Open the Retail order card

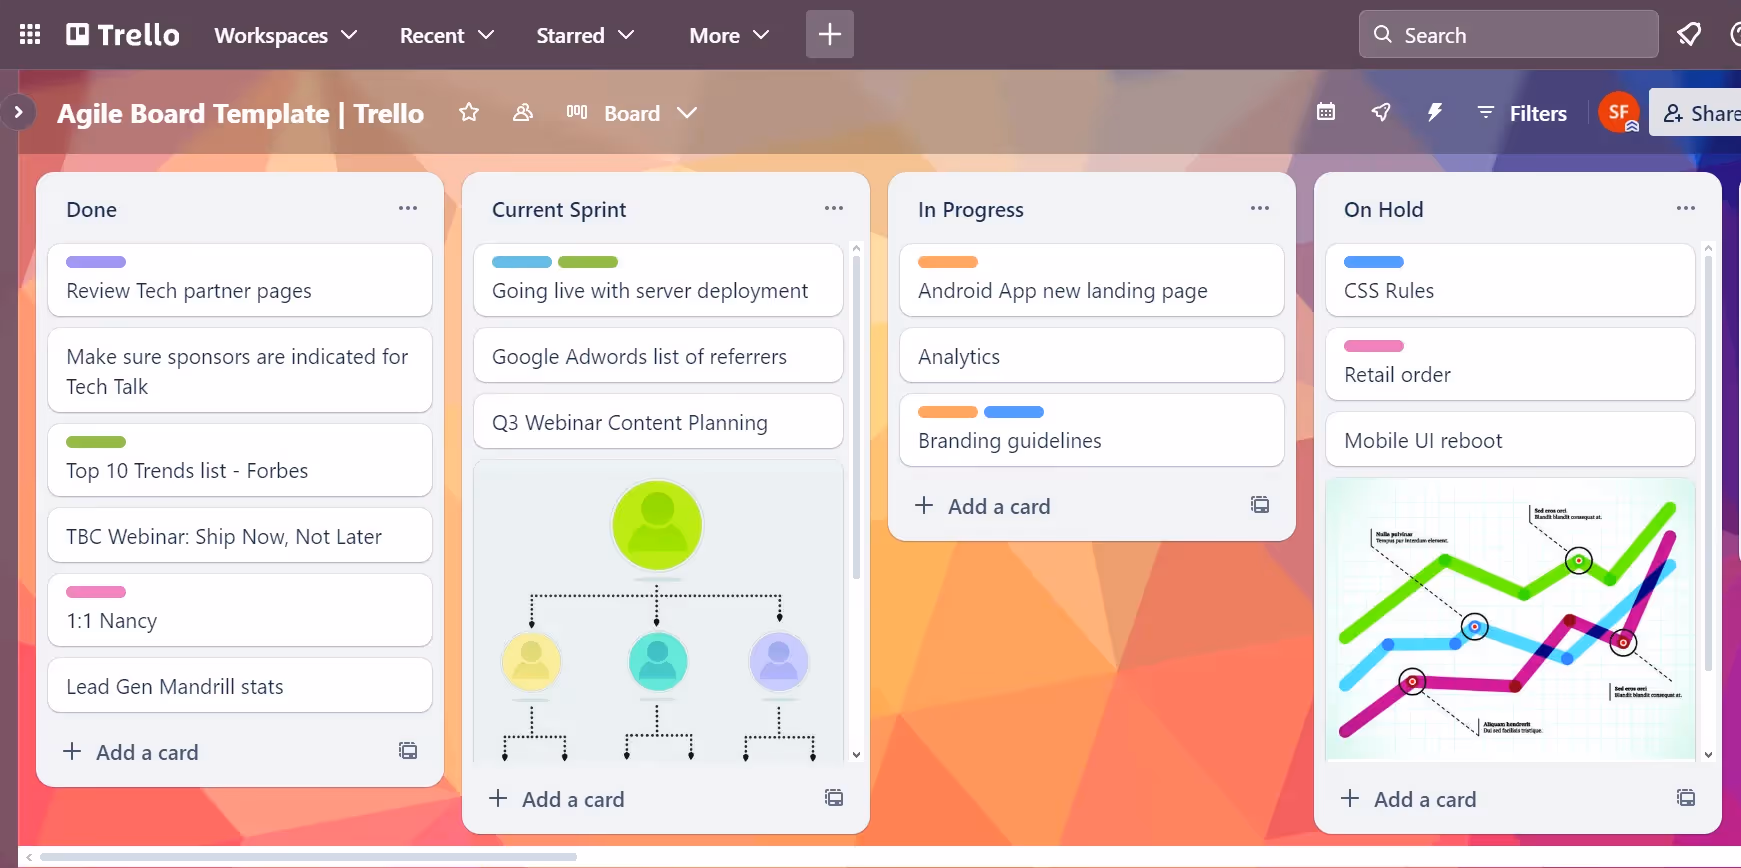pyautogui.click(x=1510, y=364)
